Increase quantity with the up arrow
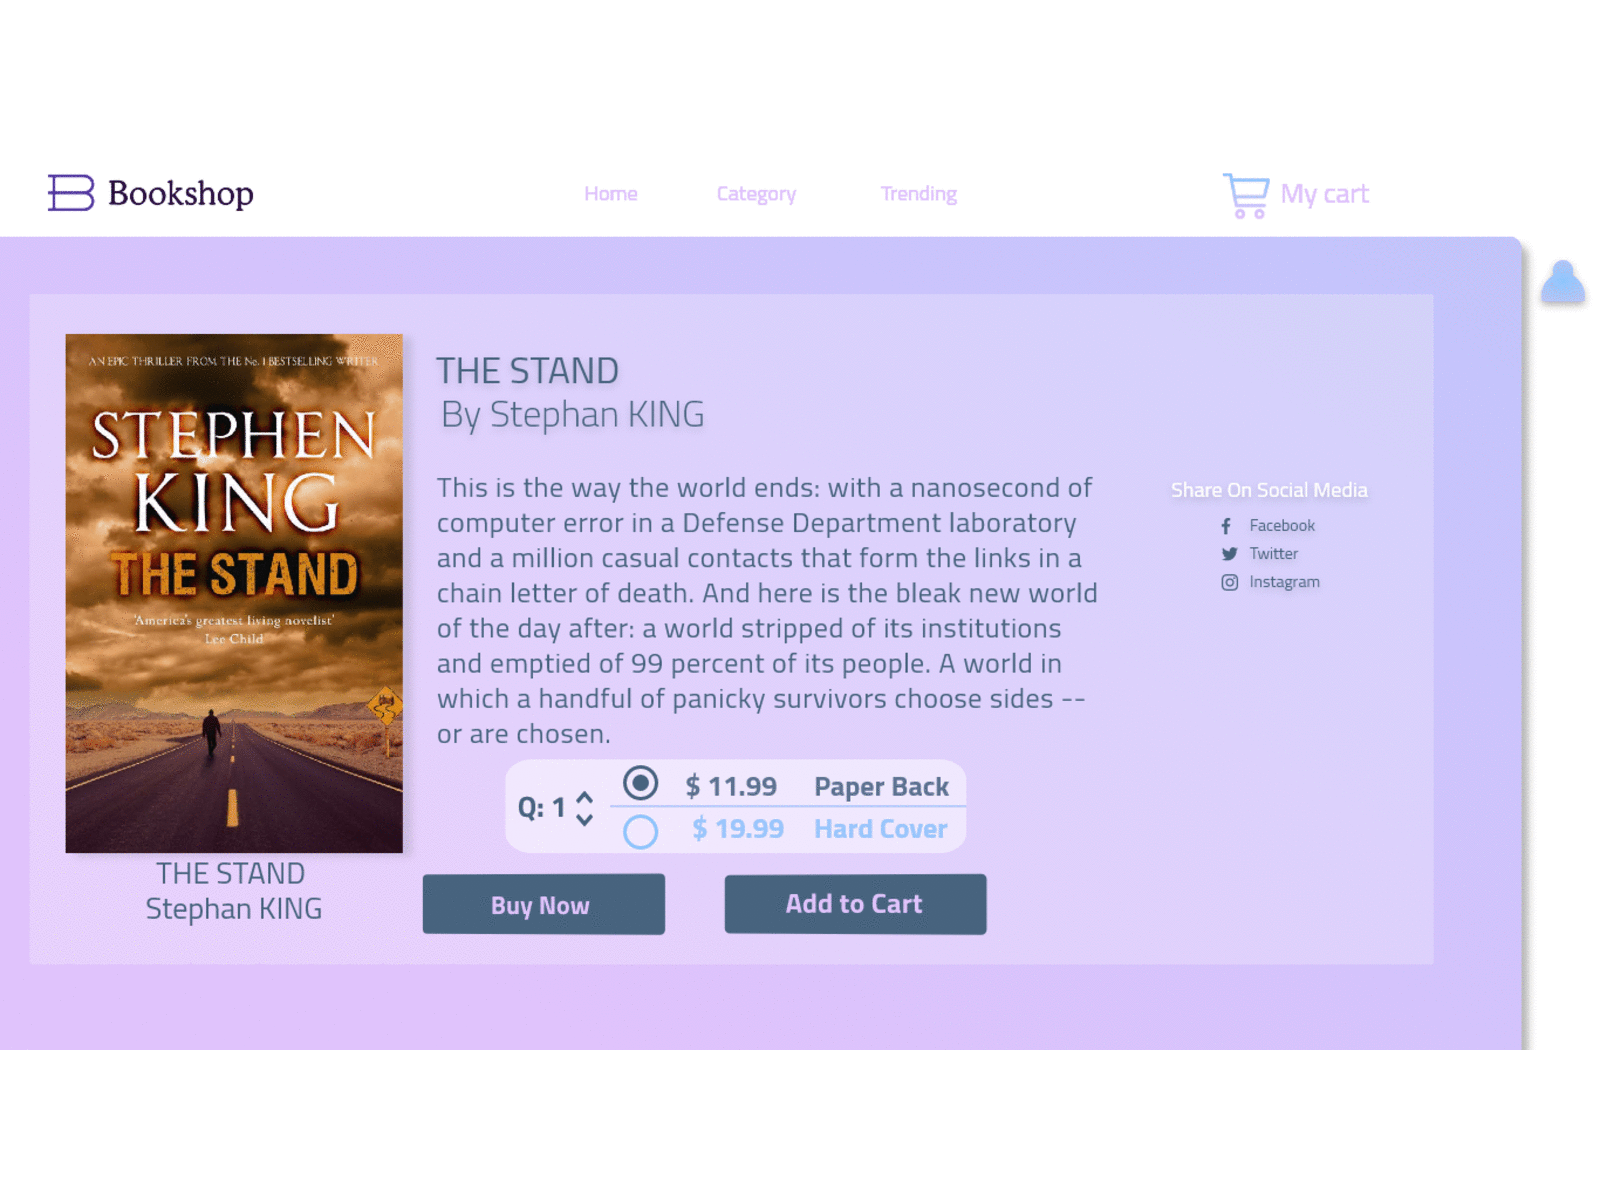 (x=585, y=797)
